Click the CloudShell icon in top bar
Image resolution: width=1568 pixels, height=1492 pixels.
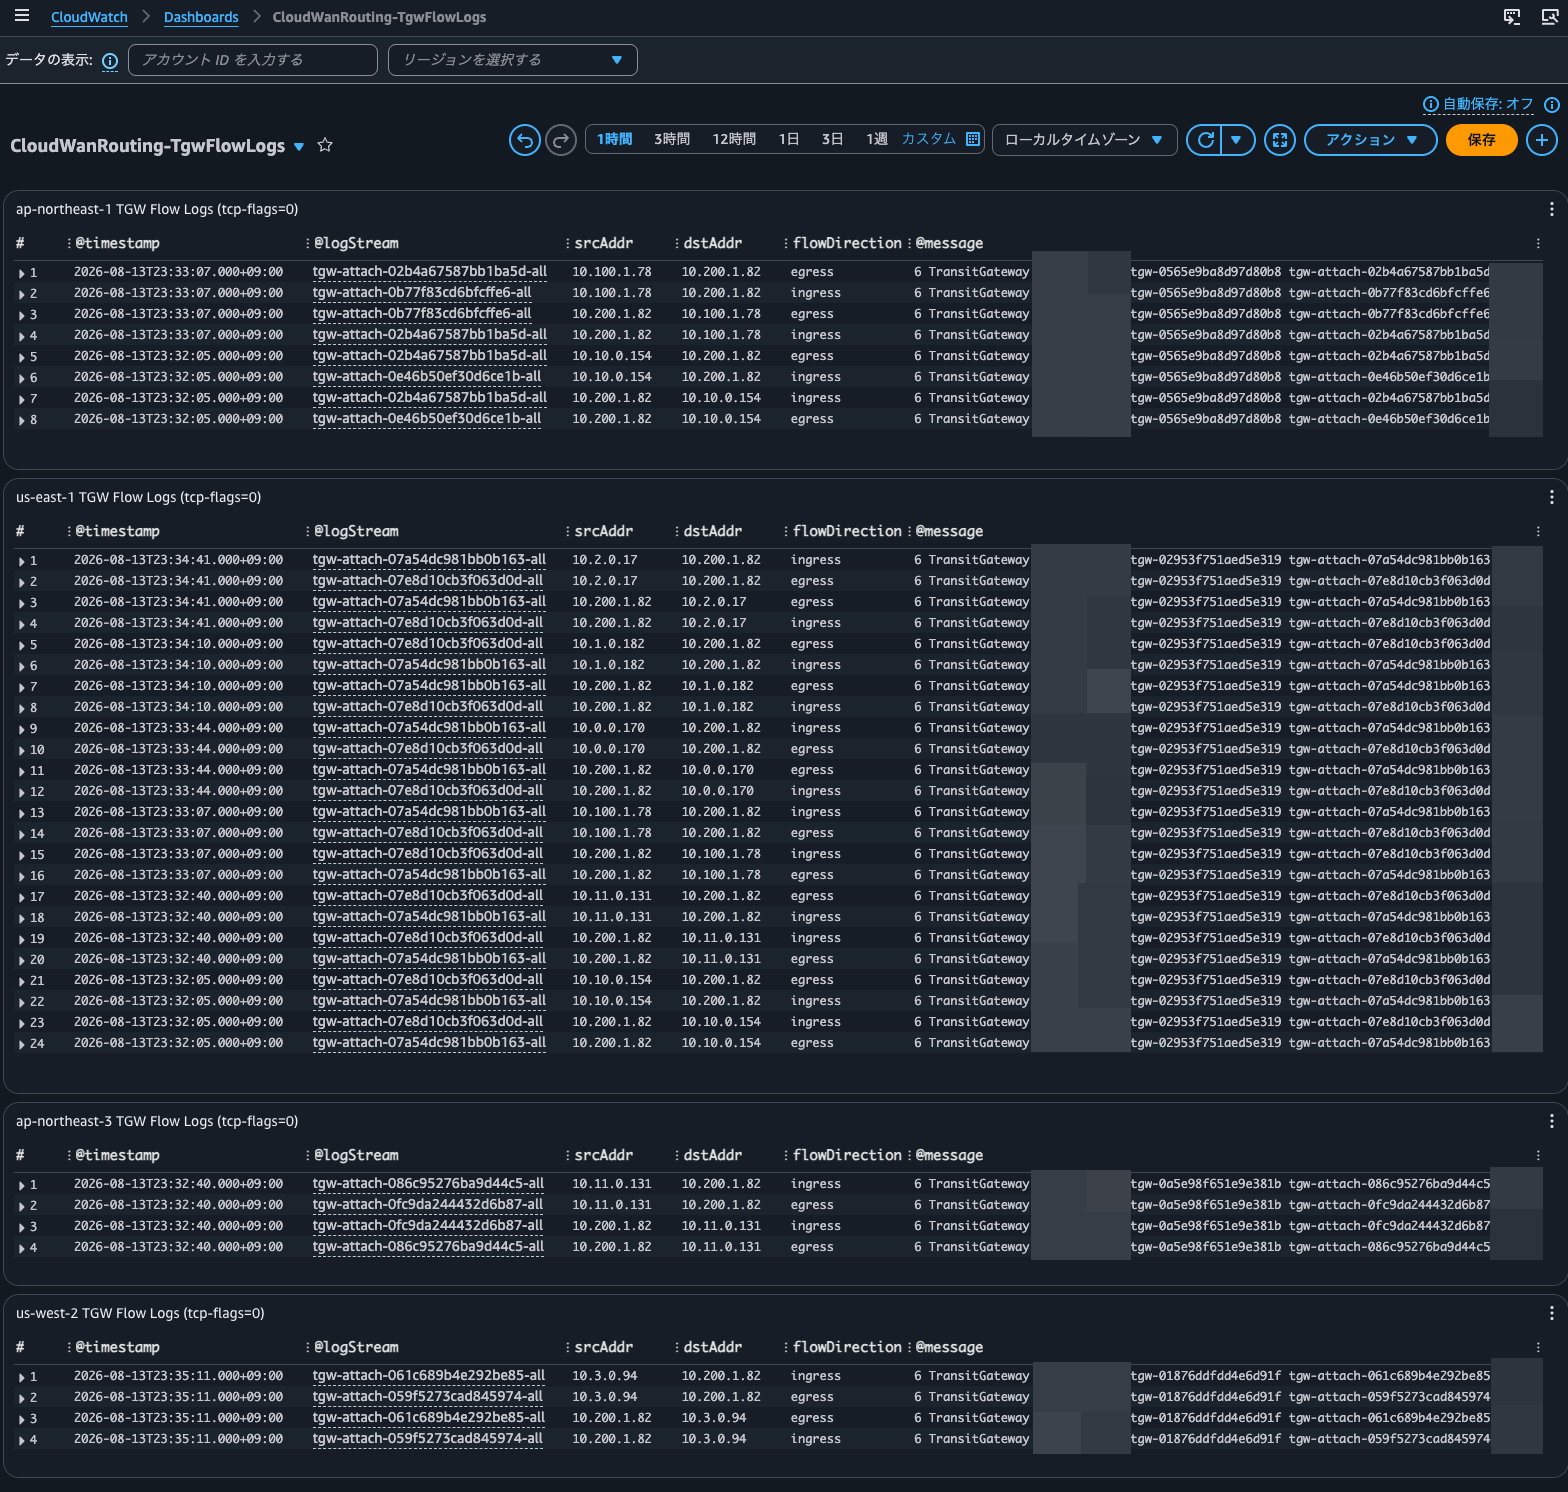point(1512,17)
